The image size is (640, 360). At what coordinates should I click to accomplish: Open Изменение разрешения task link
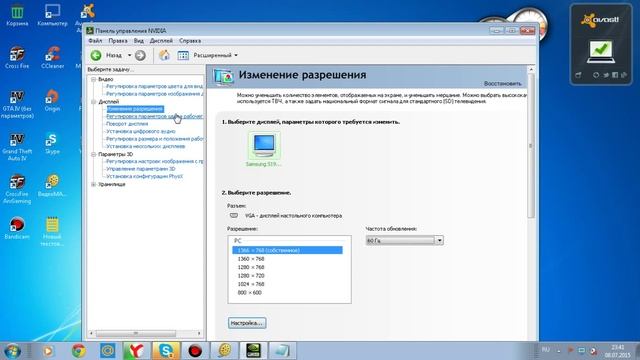point(135,109)
